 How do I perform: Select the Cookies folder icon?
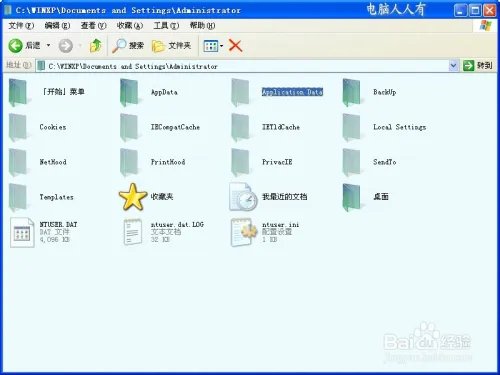point(19,127)
